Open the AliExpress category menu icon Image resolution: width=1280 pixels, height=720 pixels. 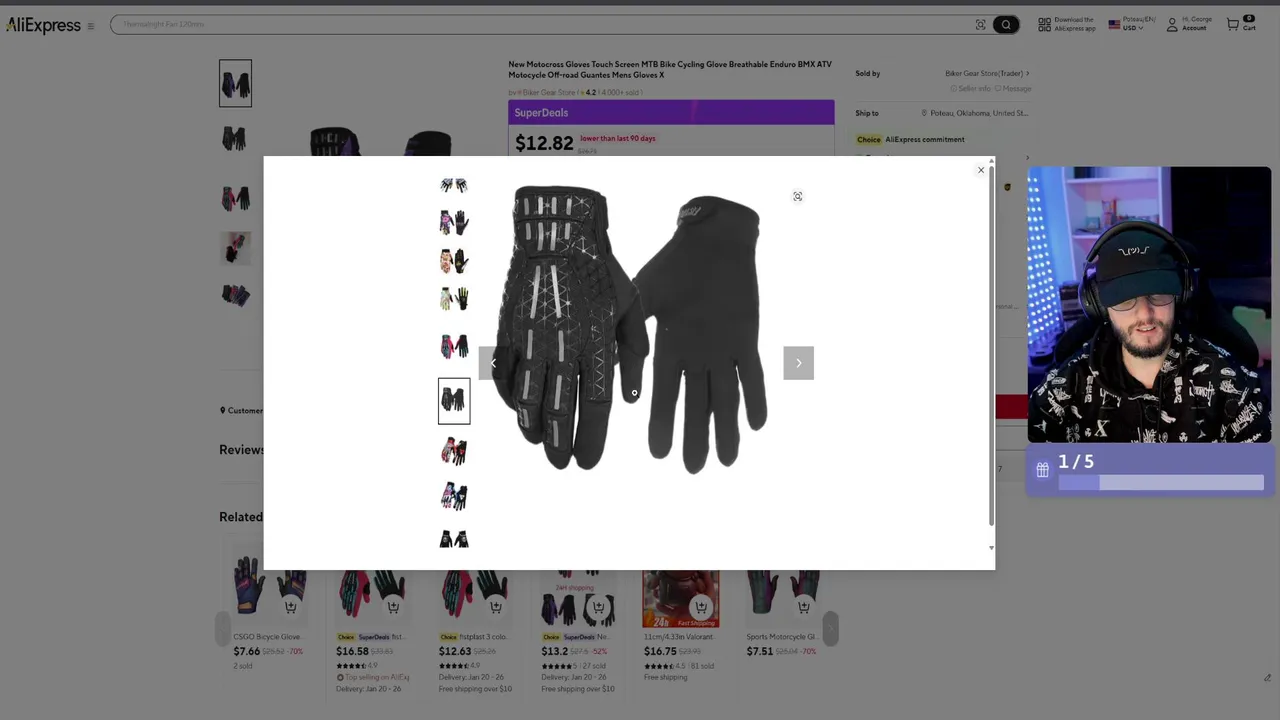click(90, 26)
